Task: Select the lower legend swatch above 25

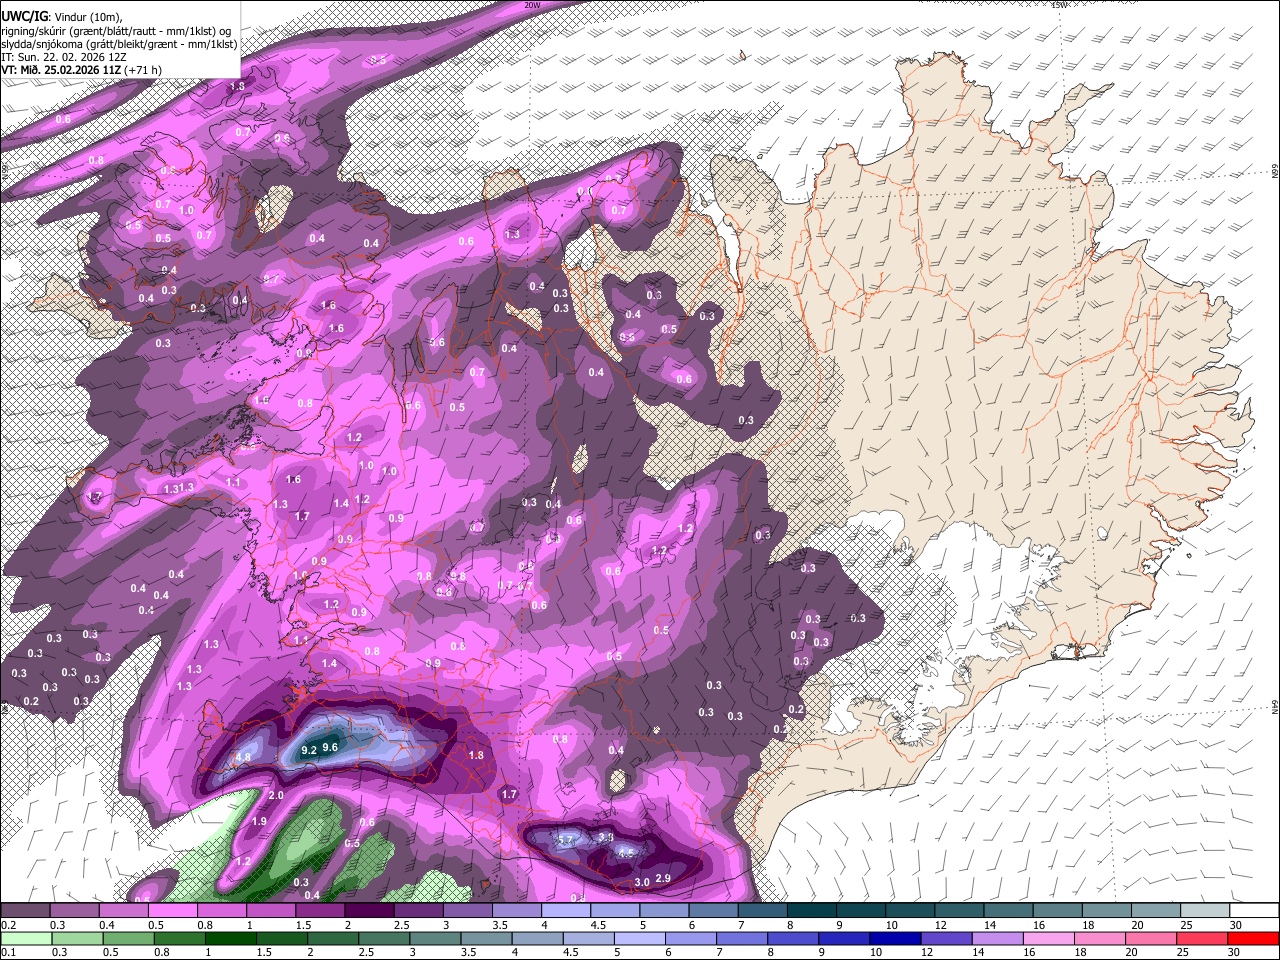Action: tap(1203, 939)
